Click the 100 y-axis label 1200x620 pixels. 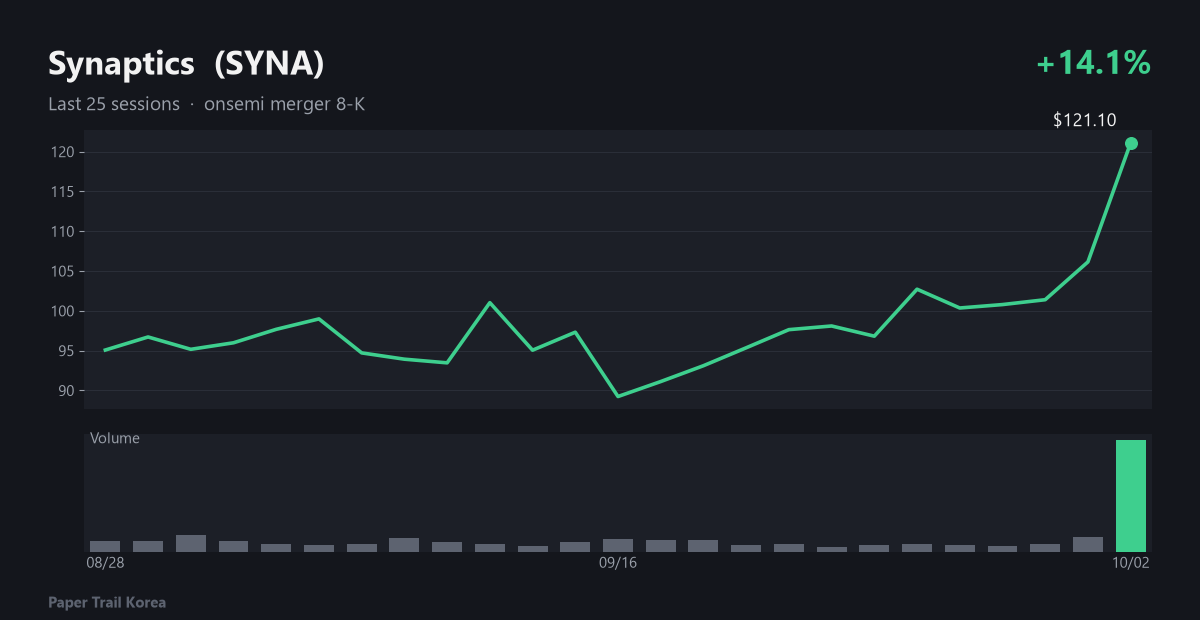[62, 311]
